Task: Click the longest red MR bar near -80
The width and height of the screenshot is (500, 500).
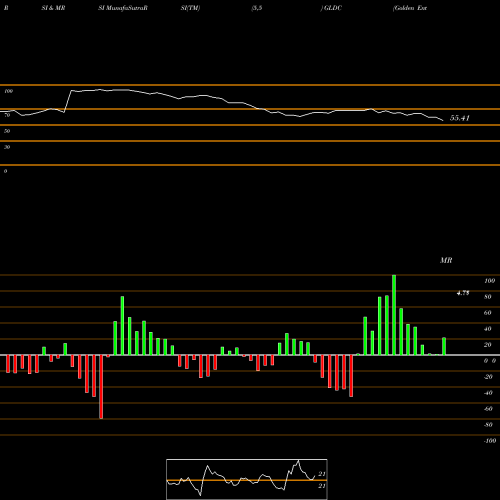Action: click(101, 387)
